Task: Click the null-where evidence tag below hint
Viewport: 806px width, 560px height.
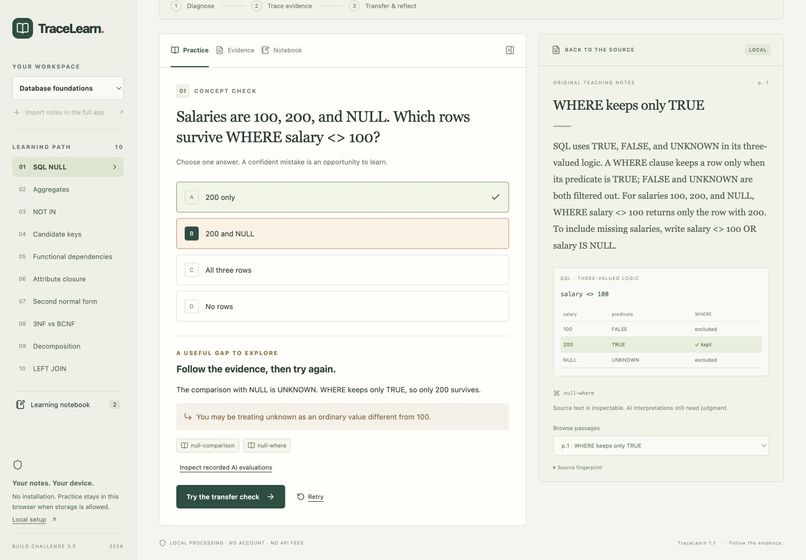Action: tap(267, 445)
